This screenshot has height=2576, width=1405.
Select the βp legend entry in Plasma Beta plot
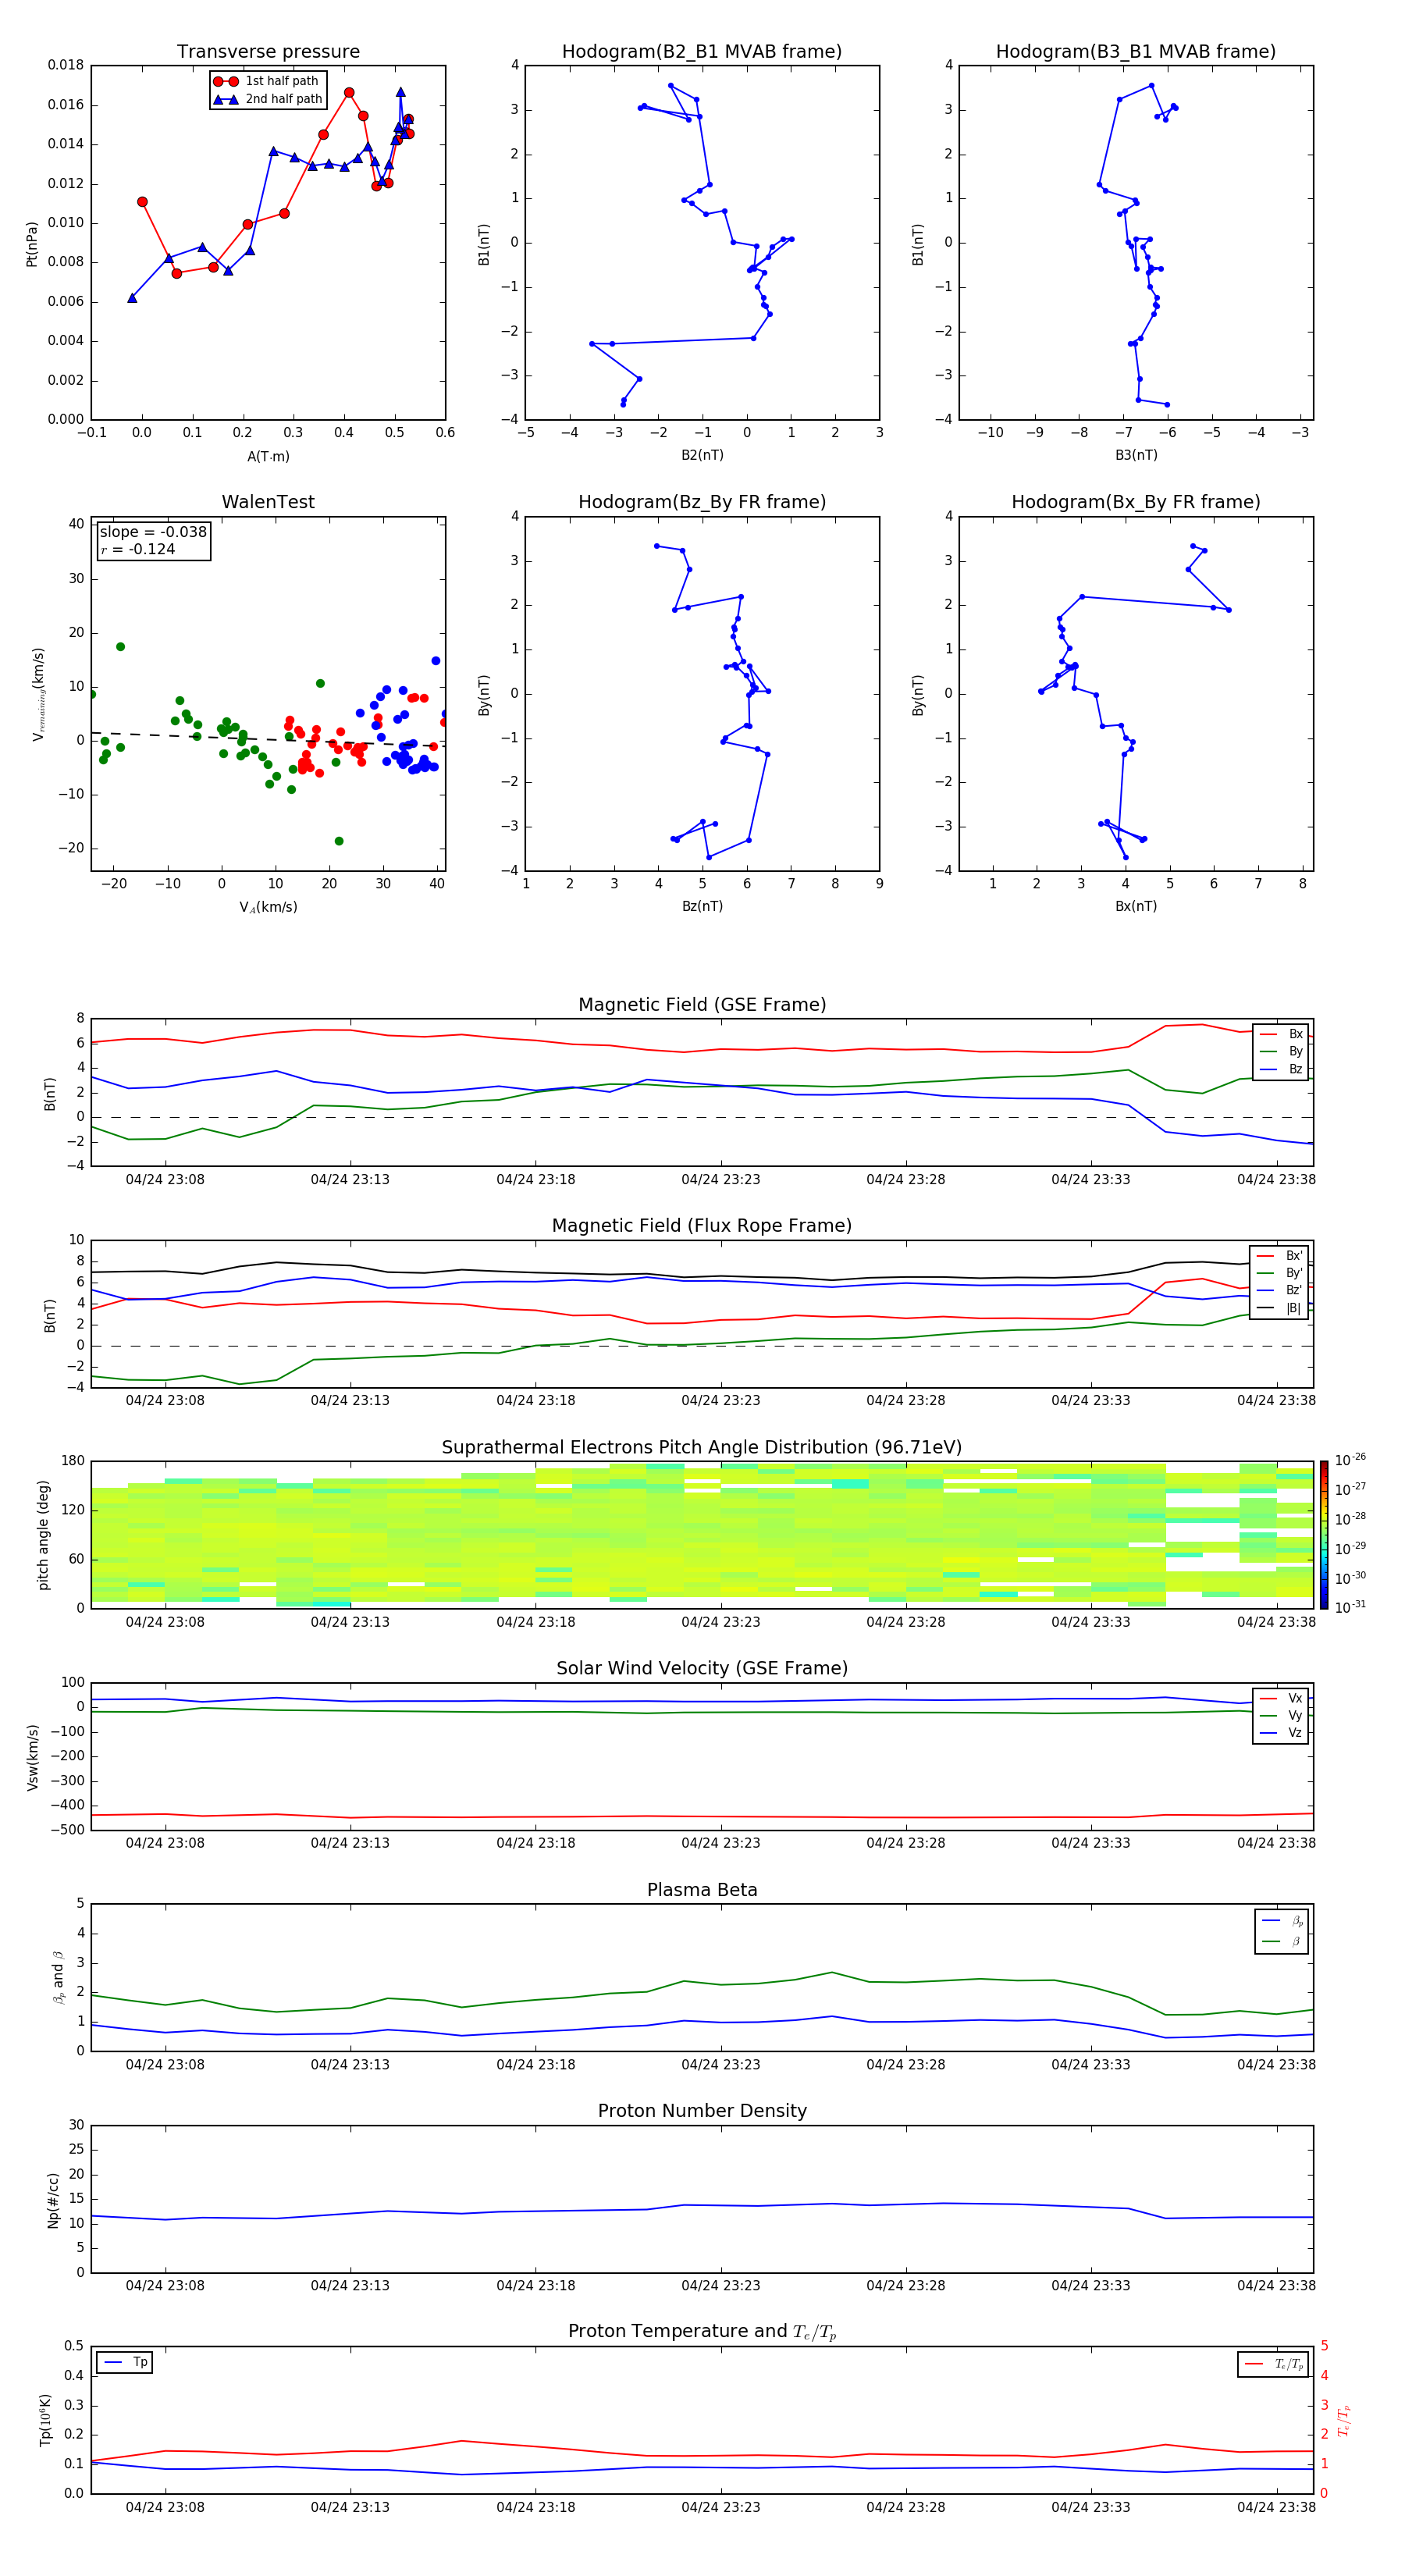click(x=1283, y=1921)
